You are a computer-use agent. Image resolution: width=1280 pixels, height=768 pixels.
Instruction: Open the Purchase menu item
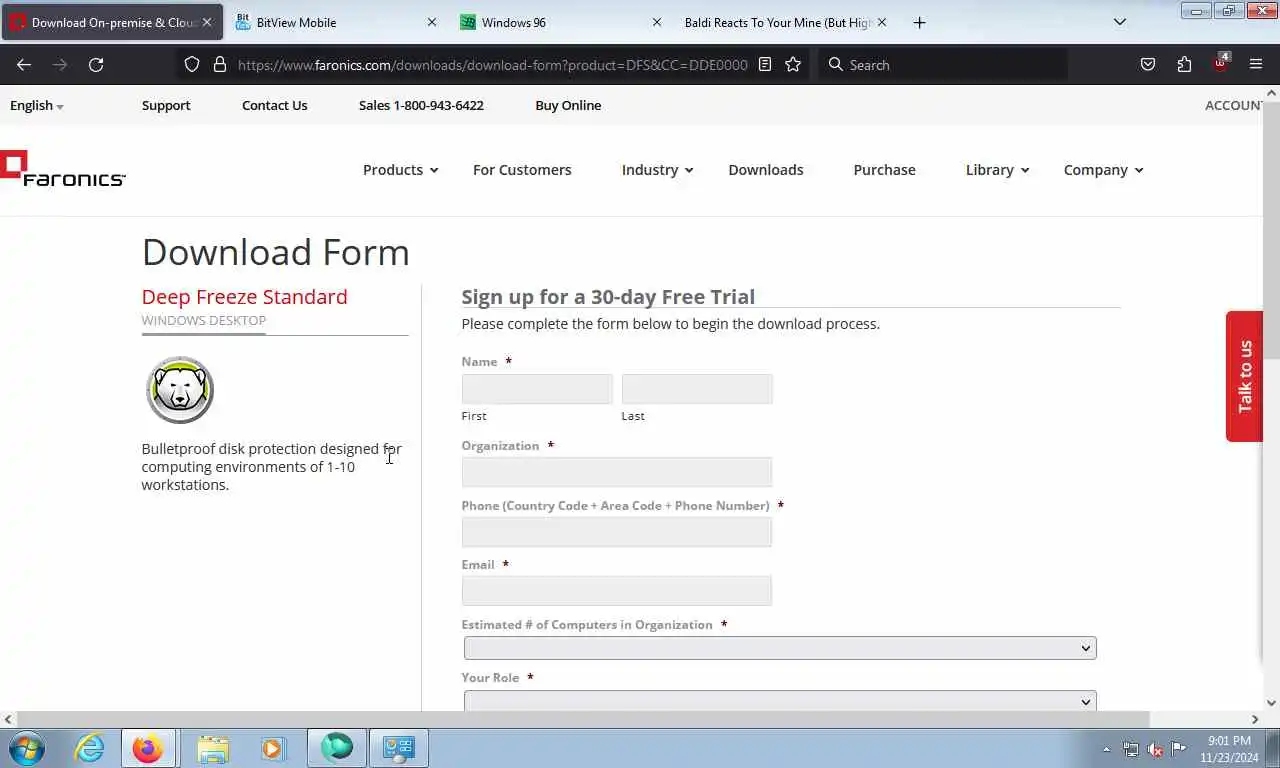click(884, 170)
